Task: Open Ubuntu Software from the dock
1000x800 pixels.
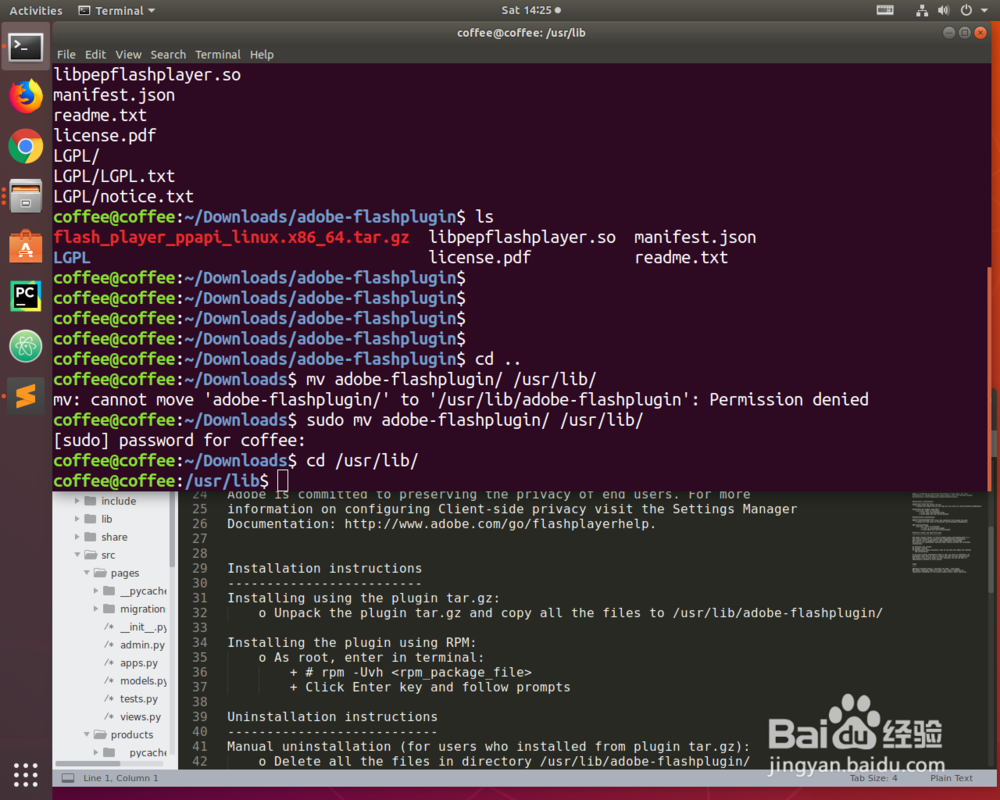Action: click(x=26, y=246)
